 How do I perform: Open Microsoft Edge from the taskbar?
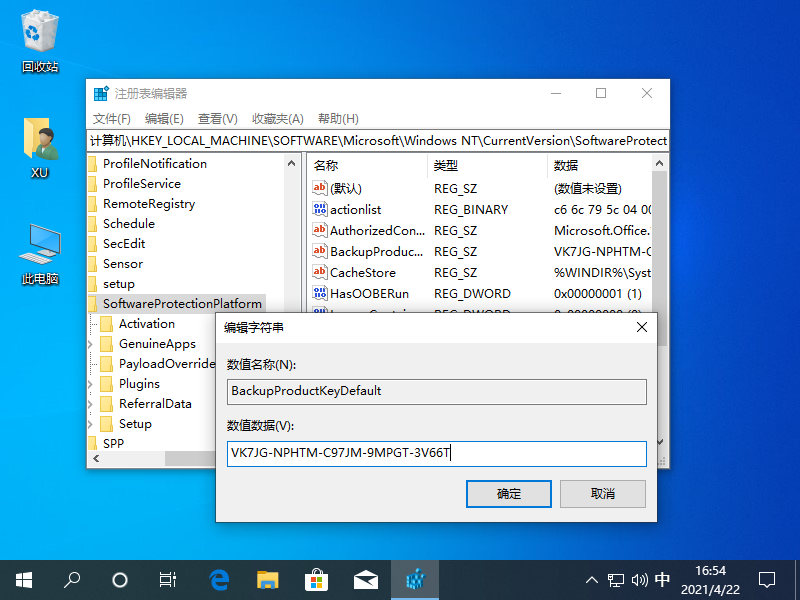tap(219, 579)
